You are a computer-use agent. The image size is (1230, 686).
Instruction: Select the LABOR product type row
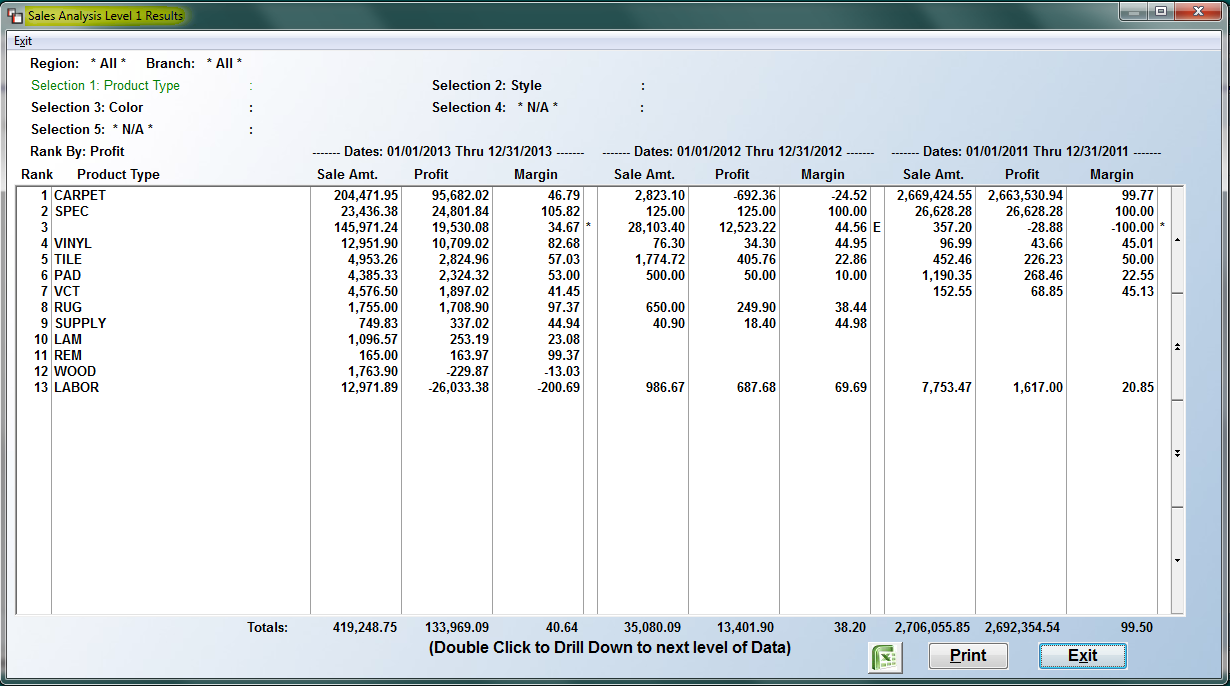(x=594, y=387)
